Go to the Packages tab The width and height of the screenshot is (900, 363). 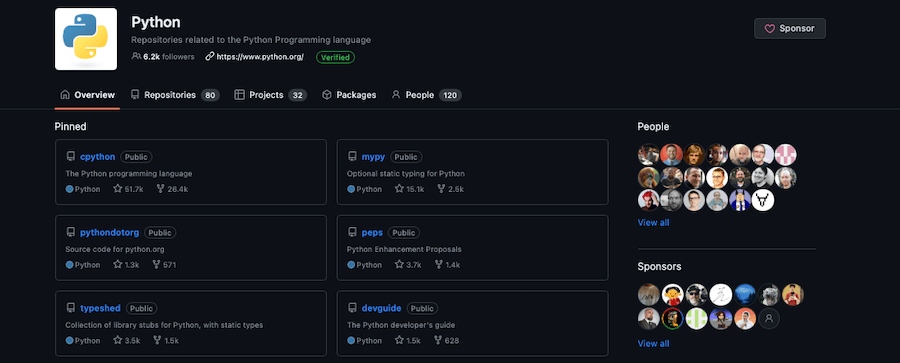point(349,95)
